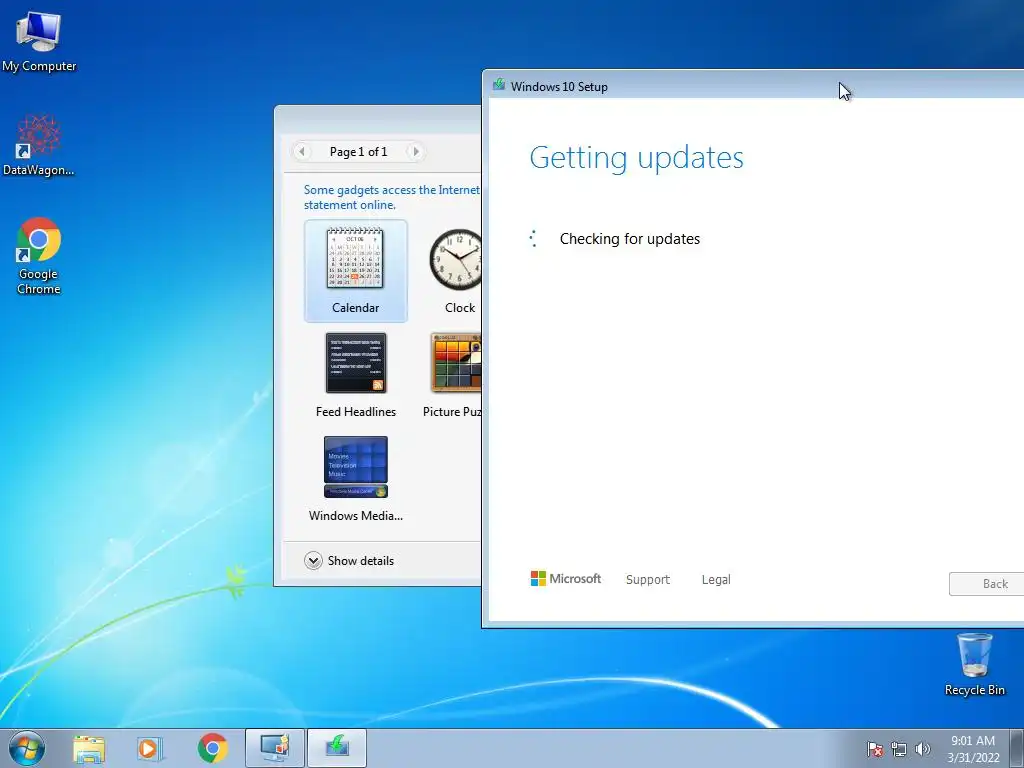
Task: Launch Windows Media Player from the taskbar
Action: click(150, 748)
